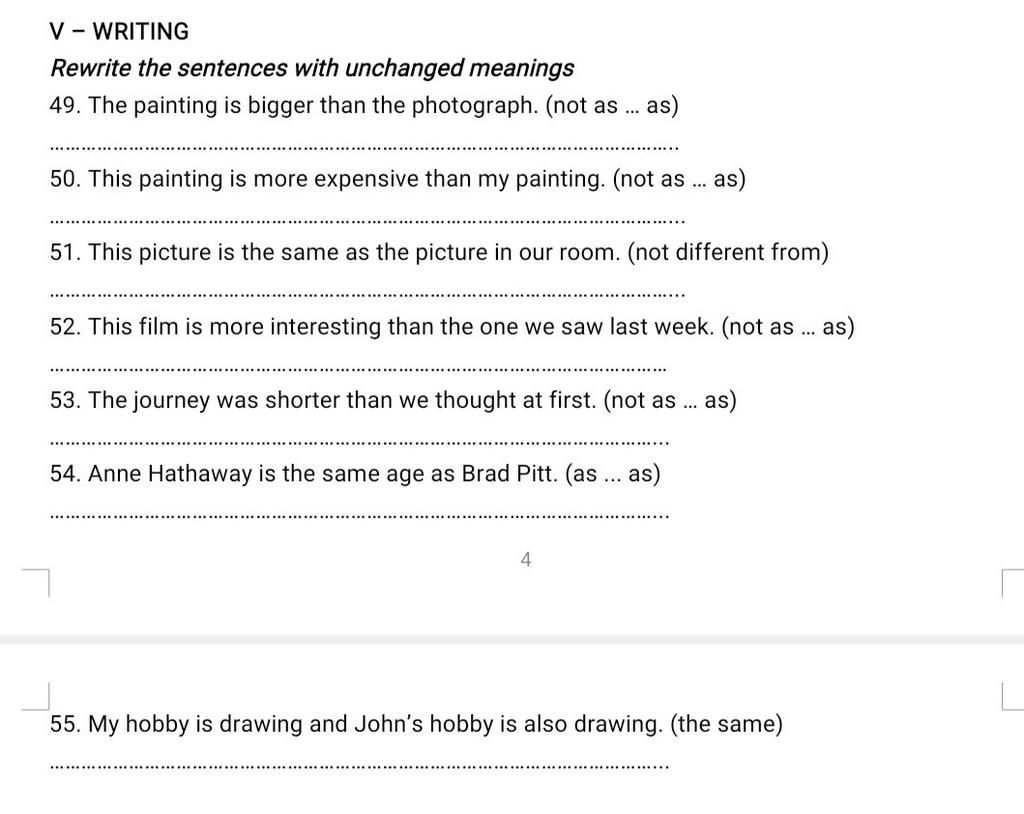Place cursor on answer line under question 54
The image size is (1024, 814).
pyautogui.click(x=359, y=516)
